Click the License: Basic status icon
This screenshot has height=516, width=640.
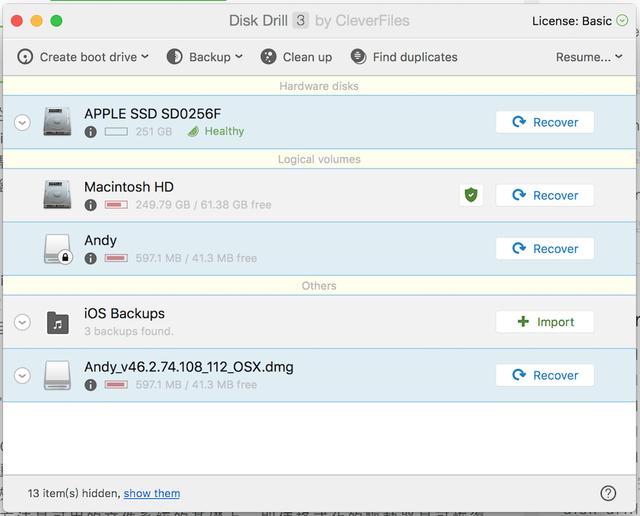[x=622, y=20]
